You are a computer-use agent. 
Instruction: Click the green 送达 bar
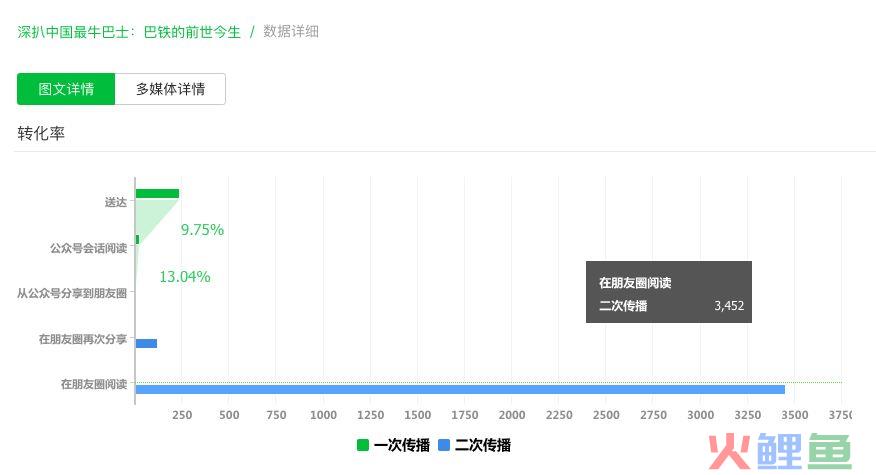tap(158, 194)
